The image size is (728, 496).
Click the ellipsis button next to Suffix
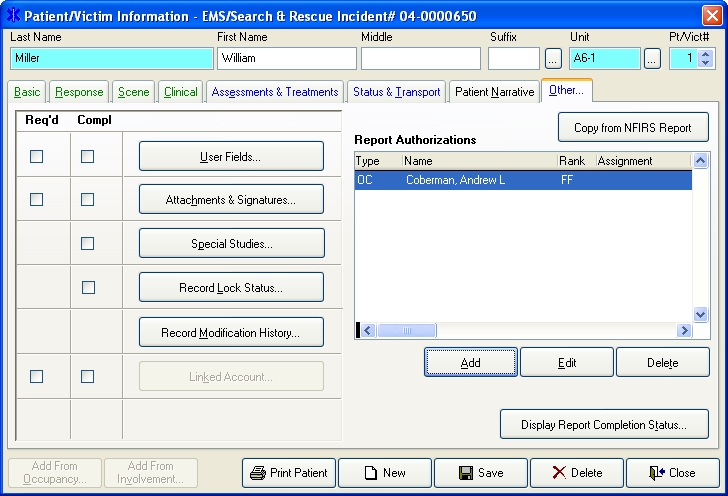[553, 59]
